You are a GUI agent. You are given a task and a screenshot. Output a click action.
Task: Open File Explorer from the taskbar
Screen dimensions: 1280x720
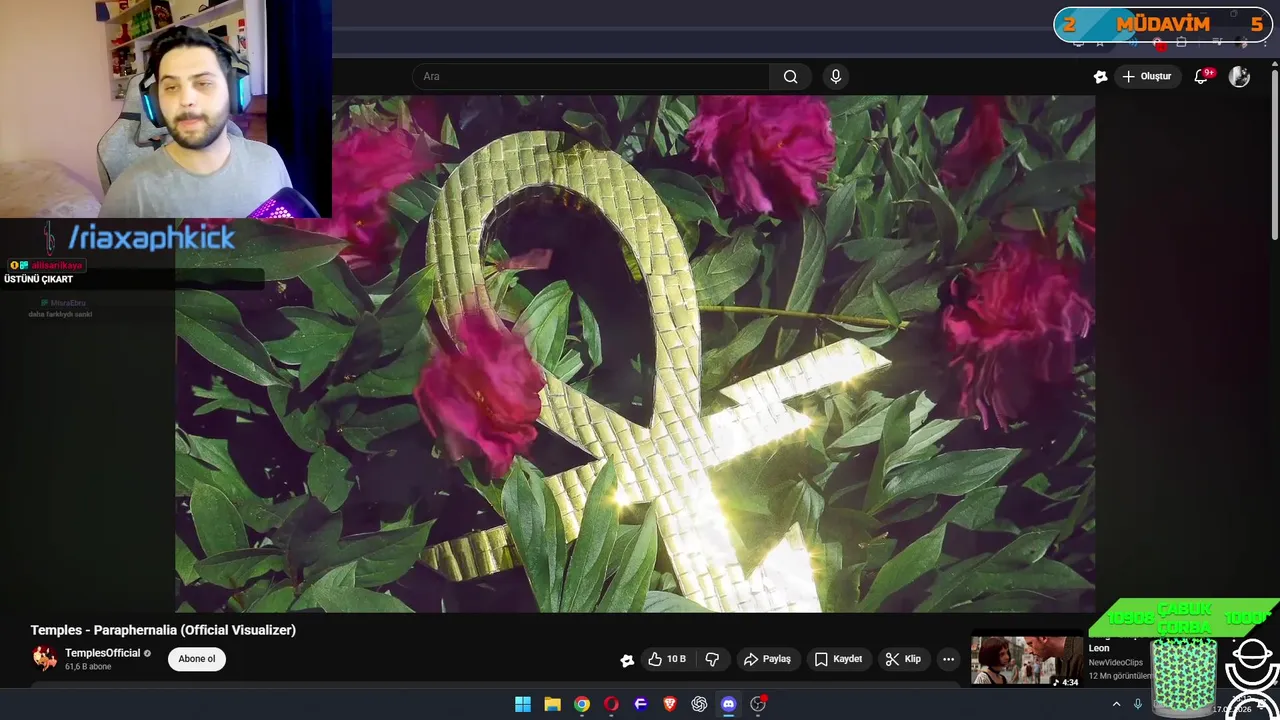click(552, 704)
